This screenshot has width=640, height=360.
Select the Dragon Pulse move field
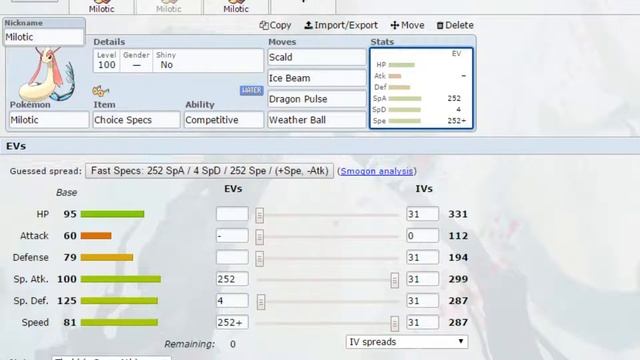tap(317, 99)
